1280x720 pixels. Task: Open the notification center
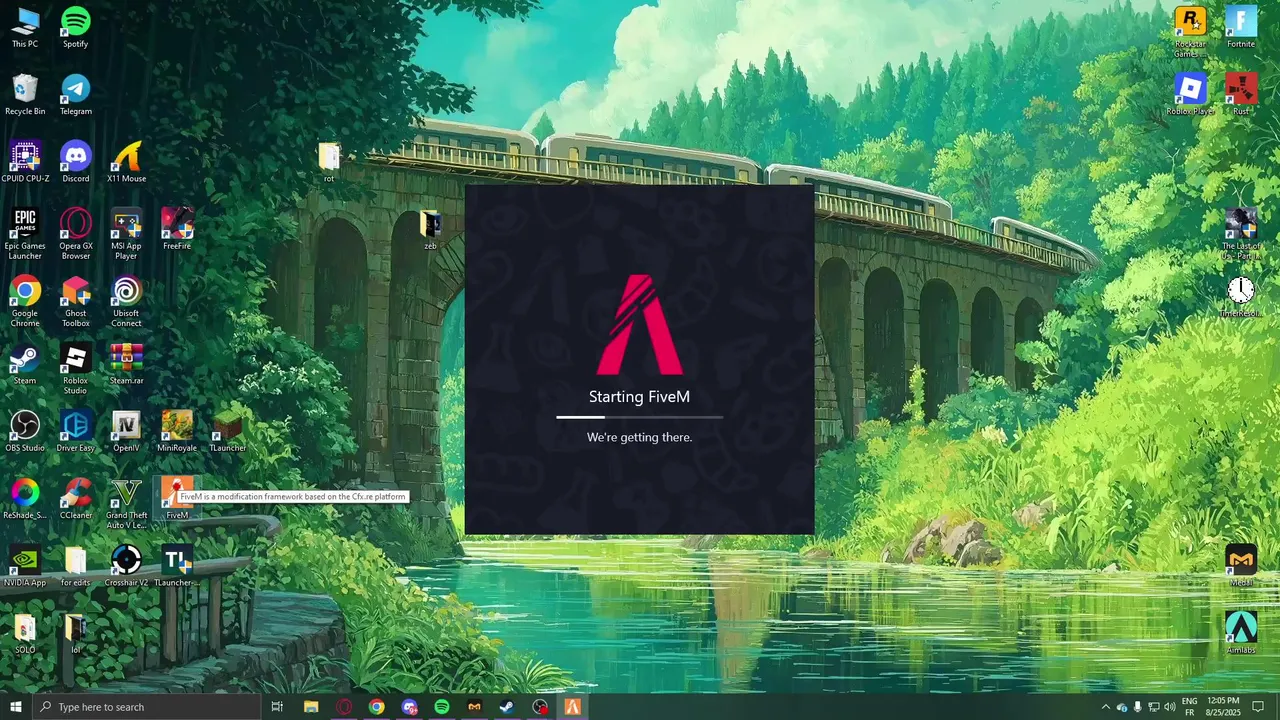tap(1258, 707)
